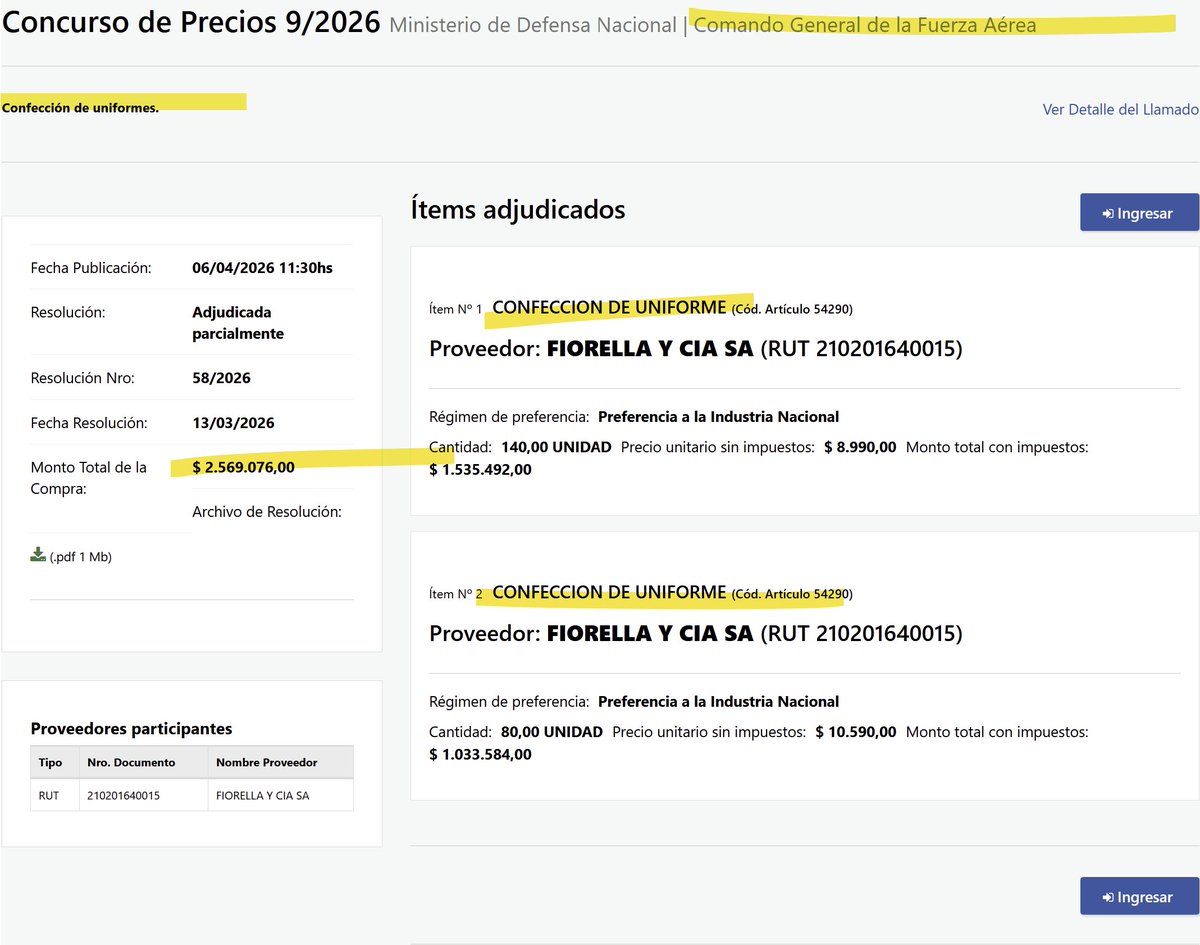
Task: Click the resolution date 13/03/2026
Action: [233, 423]
